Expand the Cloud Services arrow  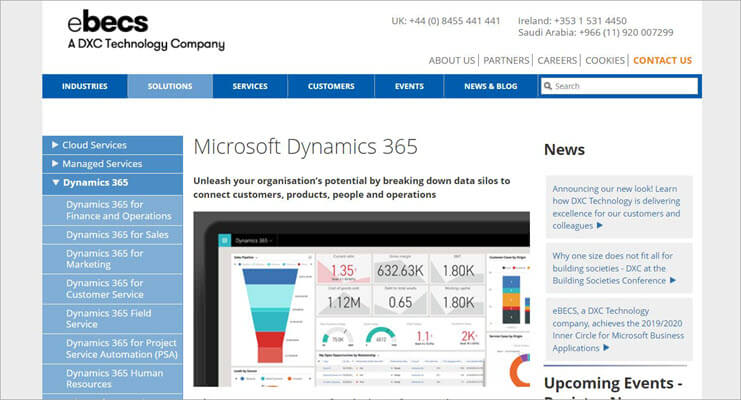[55, 145]
